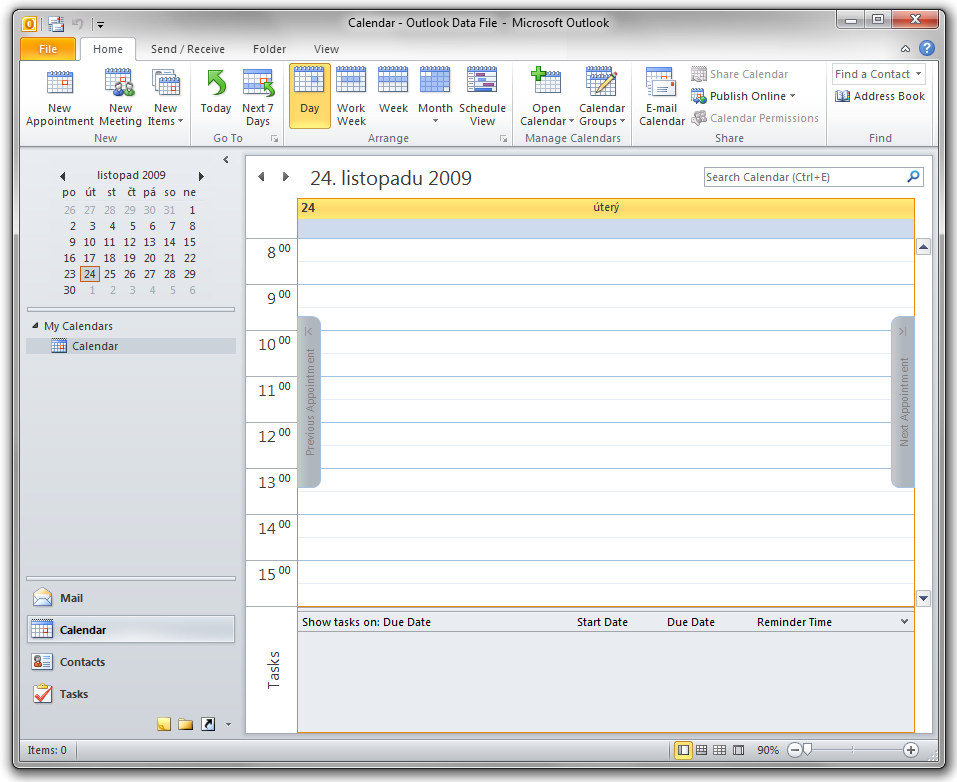Go to previous month in date navigator
This screenshot has width=957, height=782.
[62, 176]
